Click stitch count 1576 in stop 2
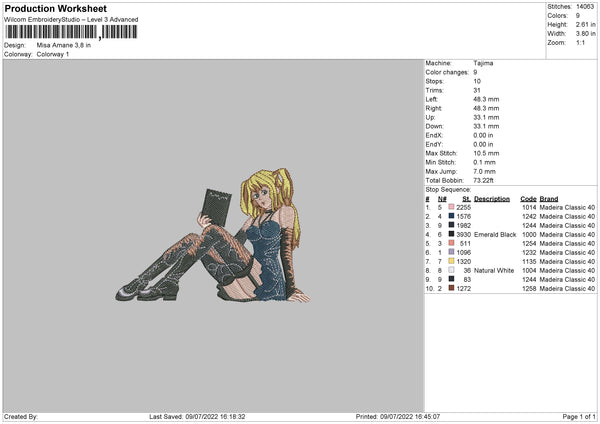The width and height of the screenshot is (600, 424). [x=463, y=216]
